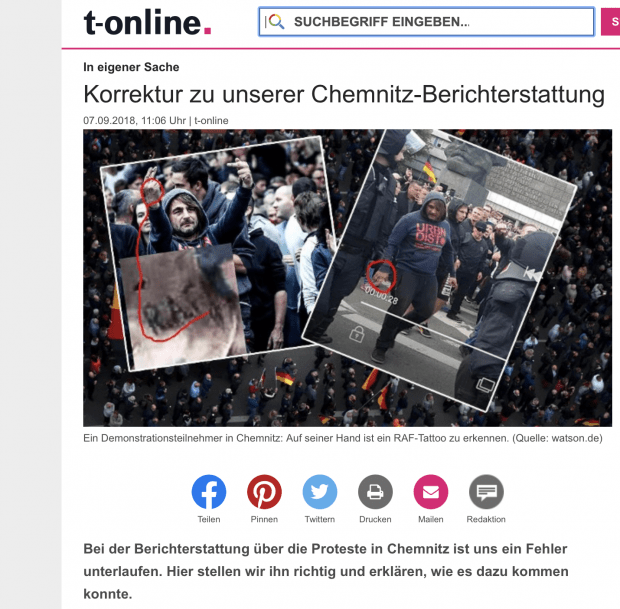Click the 'Twittern' text label

click(319, 519)
